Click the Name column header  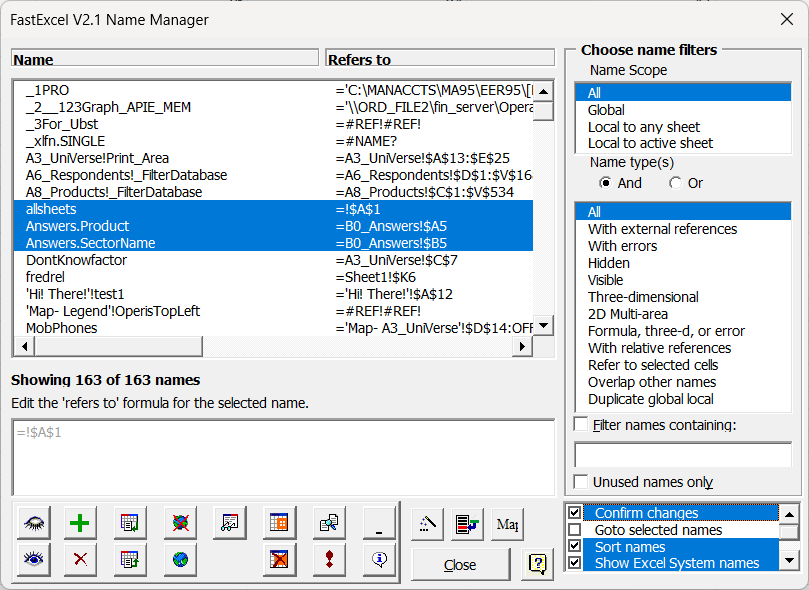[165, 58]
